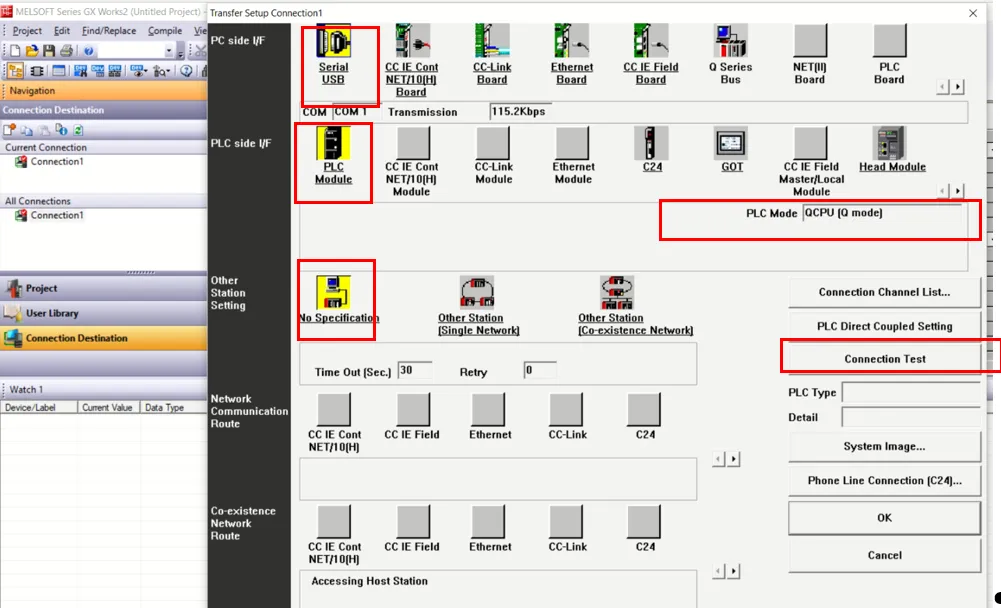
Task: Open the device display toolbar dropdown arrow
Action: [x=146, y=70]
